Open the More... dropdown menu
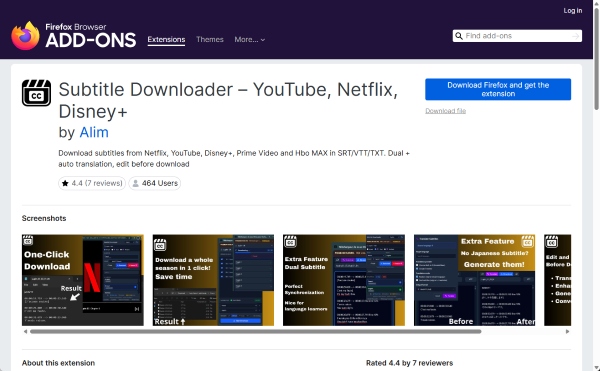Screen dimensions: 600x371 (249, 39)
